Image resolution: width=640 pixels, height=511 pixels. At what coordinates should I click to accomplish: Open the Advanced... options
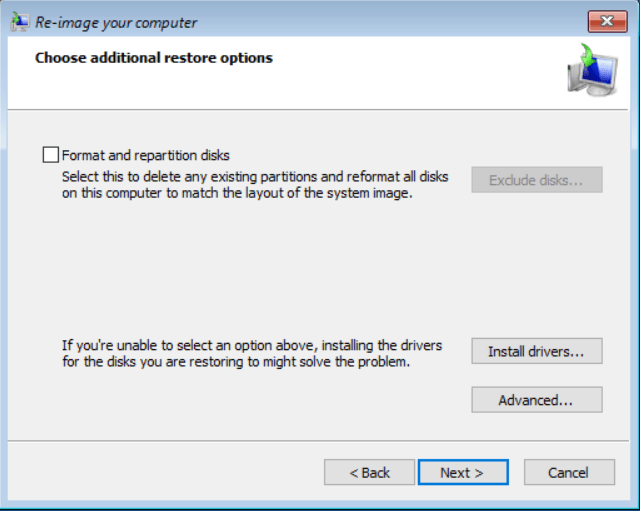(x=536, y=400)
